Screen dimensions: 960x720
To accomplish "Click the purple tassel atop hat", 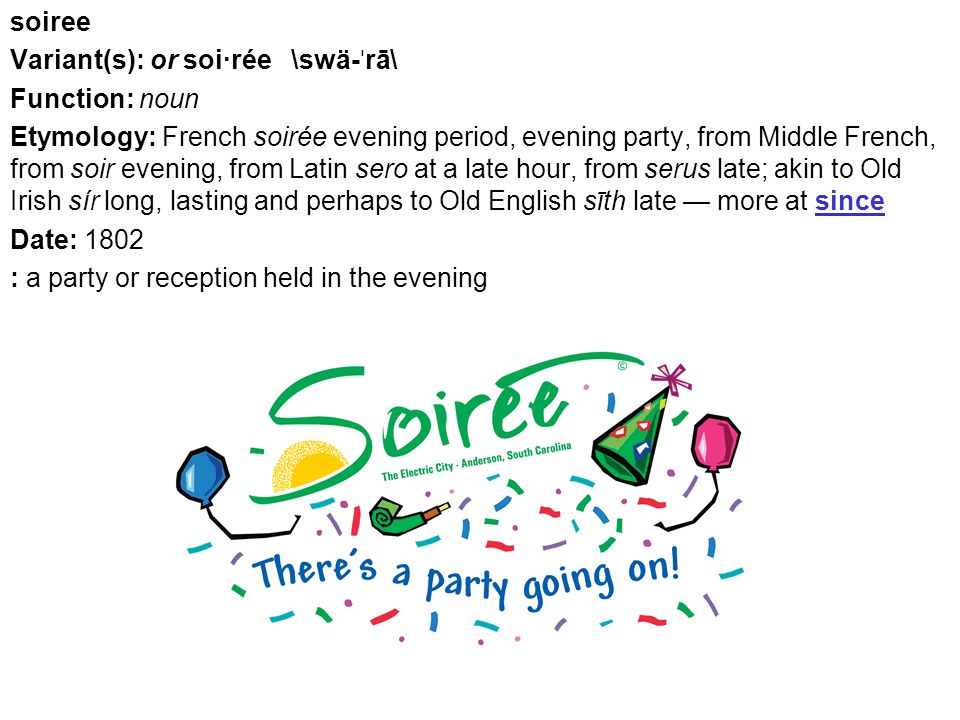I will [x=672, y=379].
